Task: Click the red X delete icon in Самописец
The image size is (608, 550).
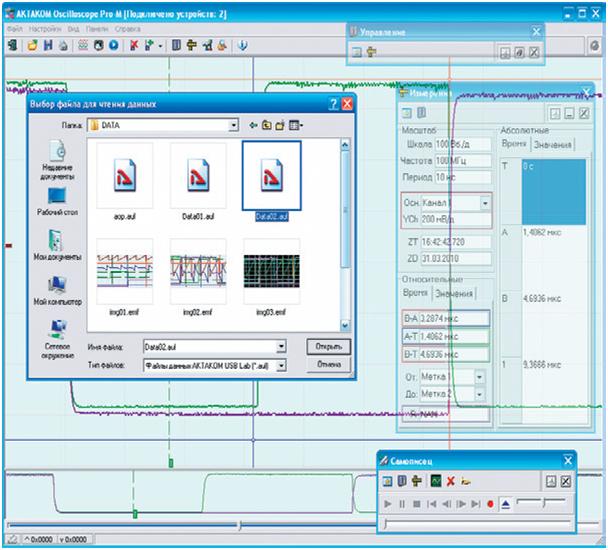Action: (451, 481)
